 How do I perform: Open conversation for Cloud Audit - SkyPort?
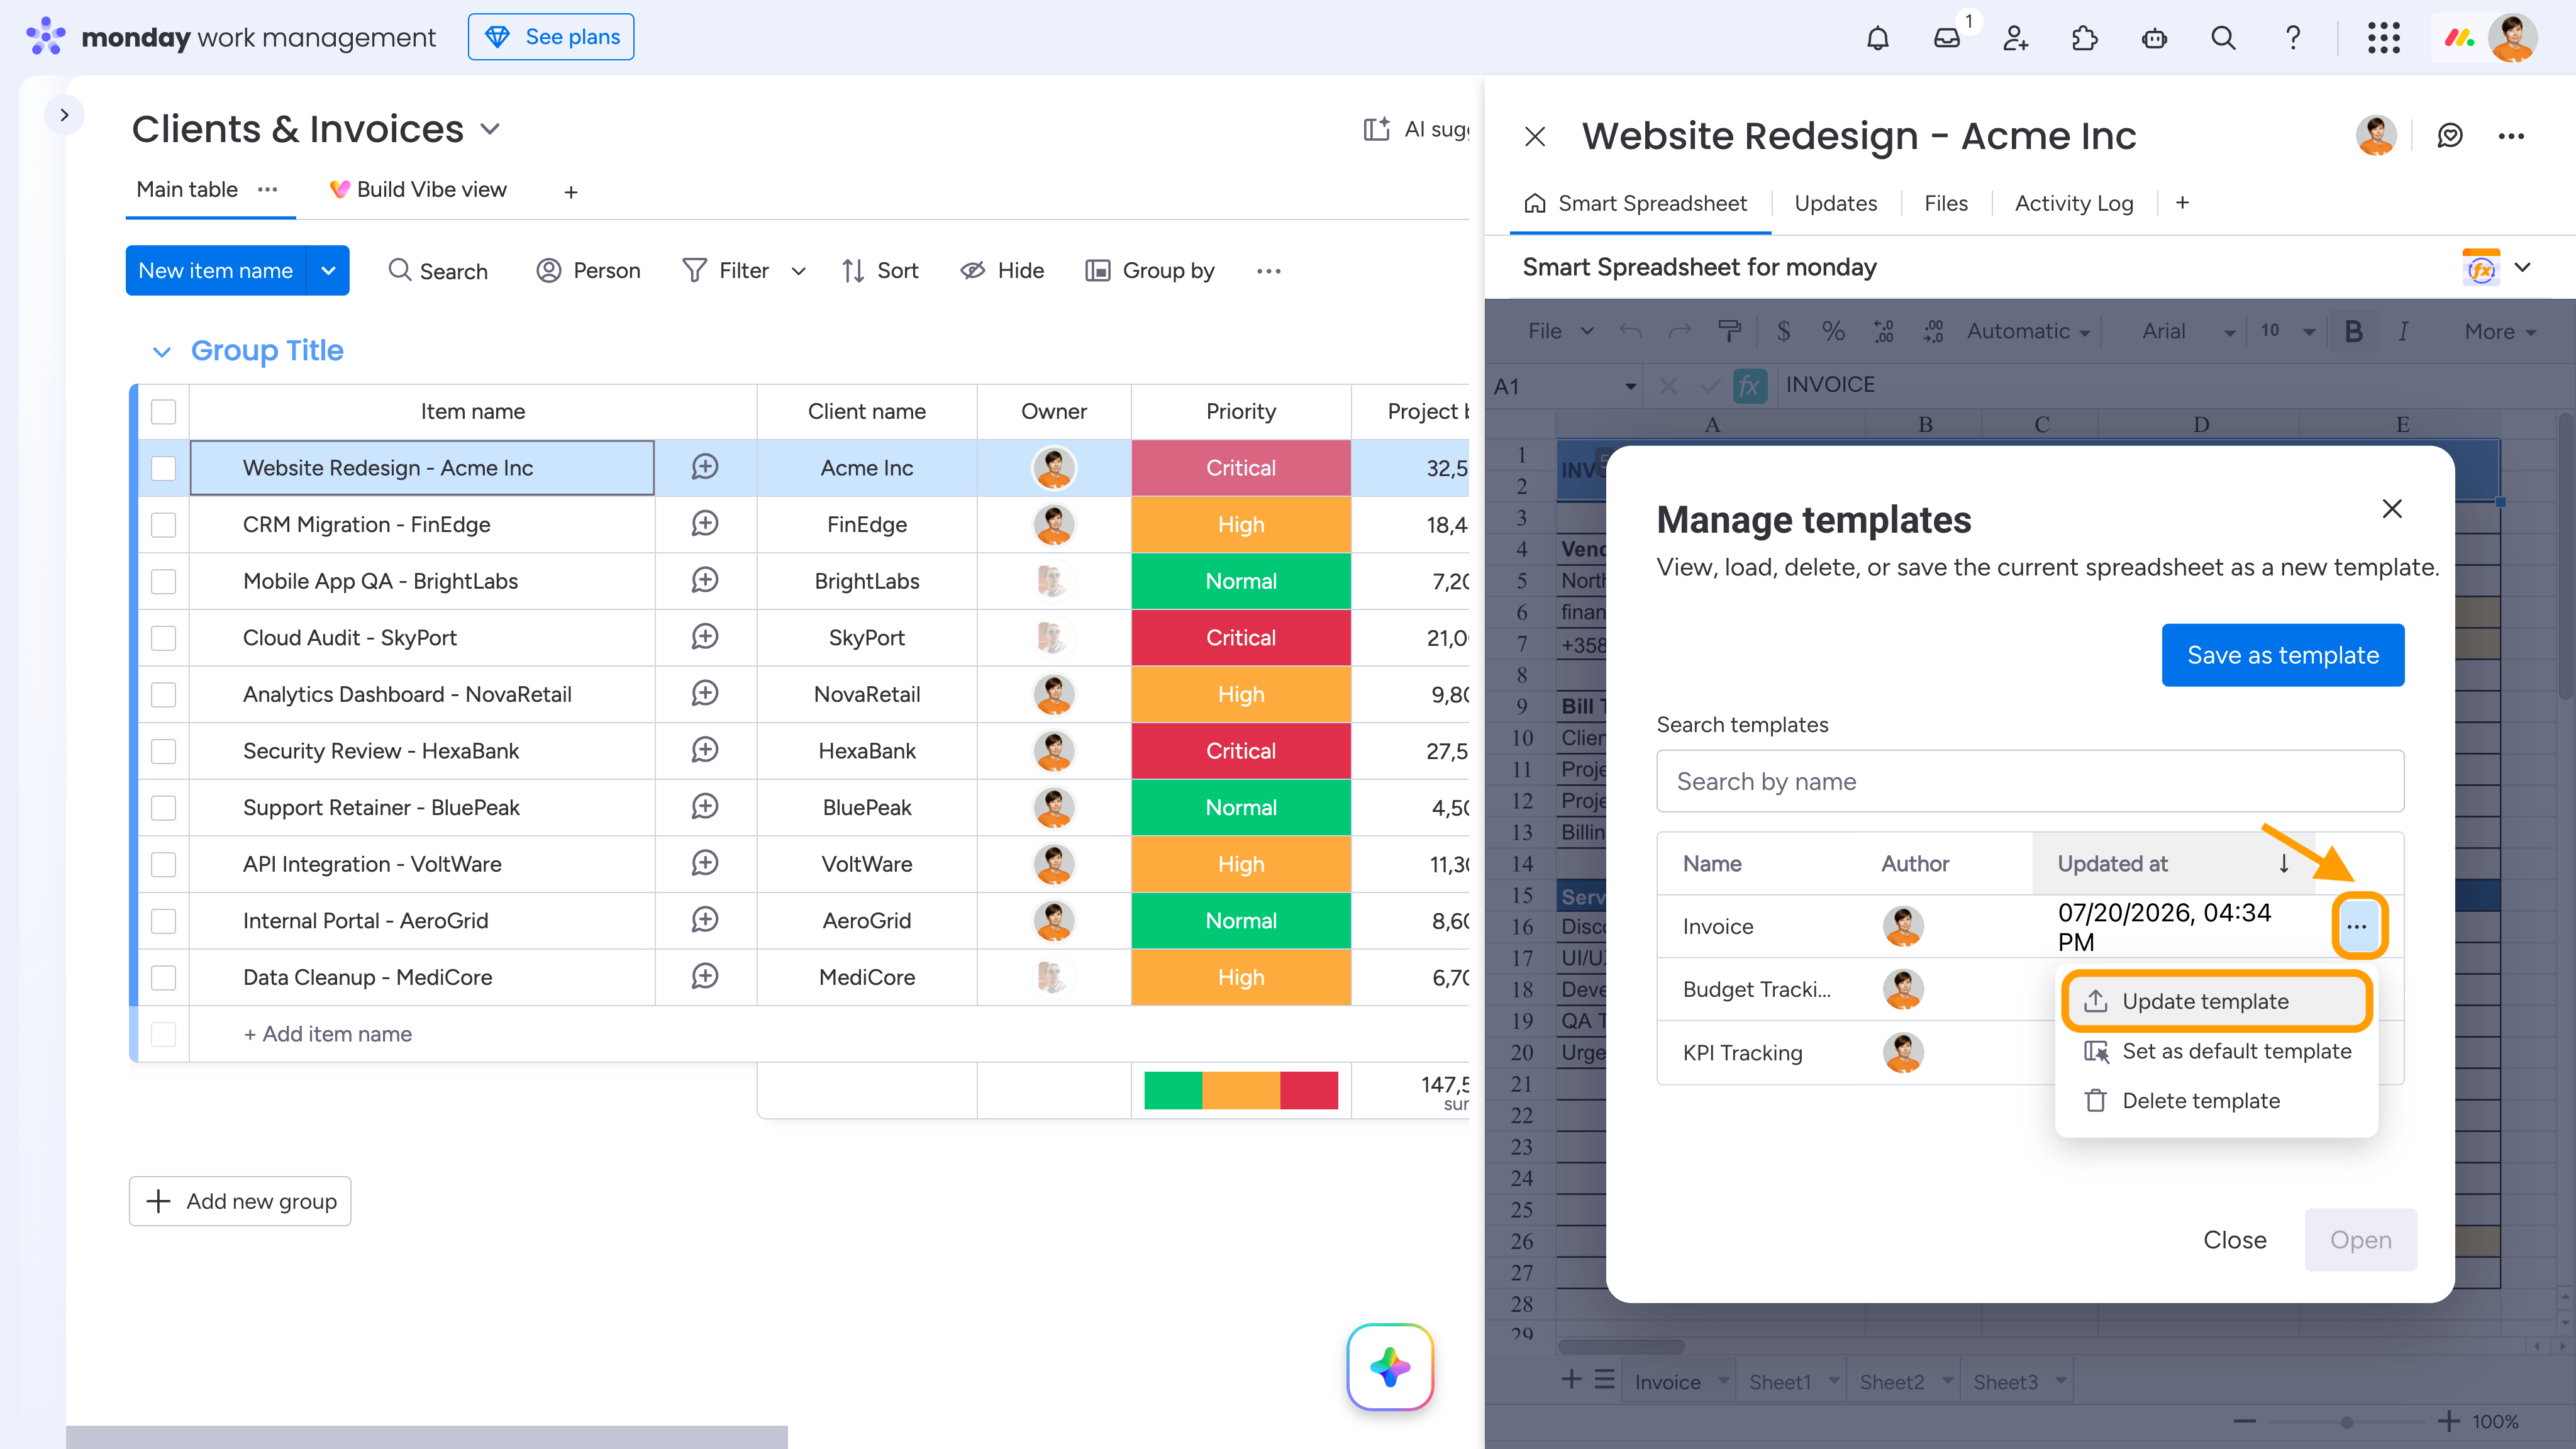coord(705,637)
